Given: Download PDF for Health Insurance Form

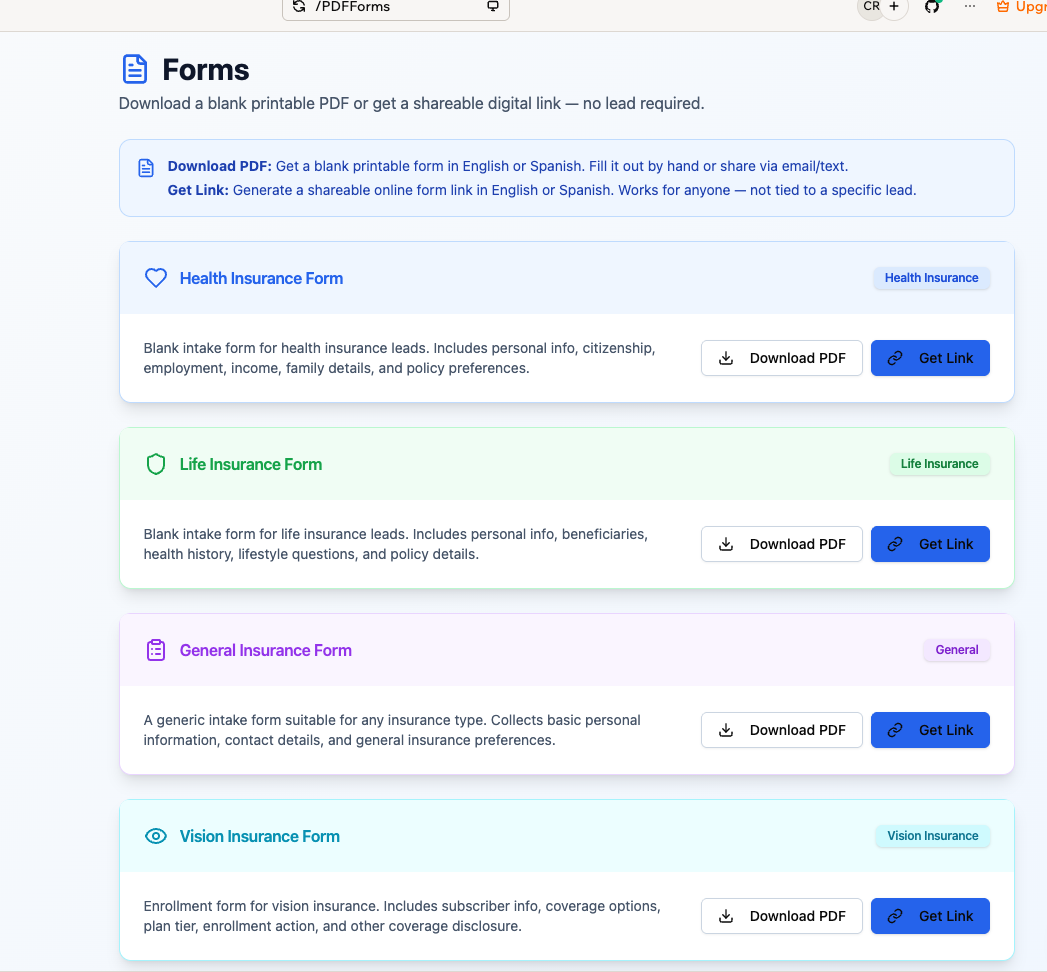Looking at the screenshot, I should pos(782,358).
